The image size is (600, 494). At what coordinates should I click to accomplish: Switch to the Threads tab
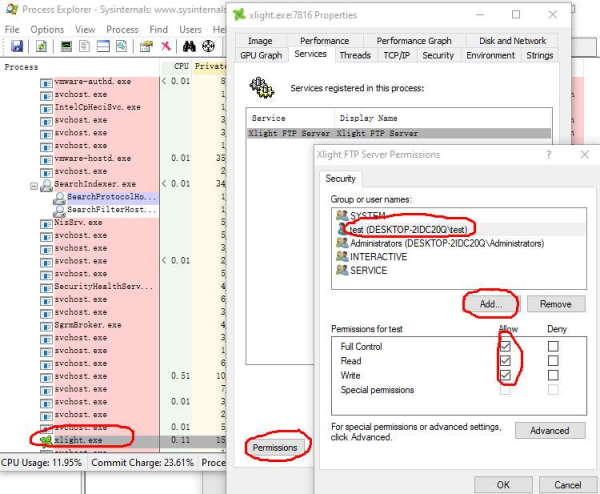tap(355, 55)
